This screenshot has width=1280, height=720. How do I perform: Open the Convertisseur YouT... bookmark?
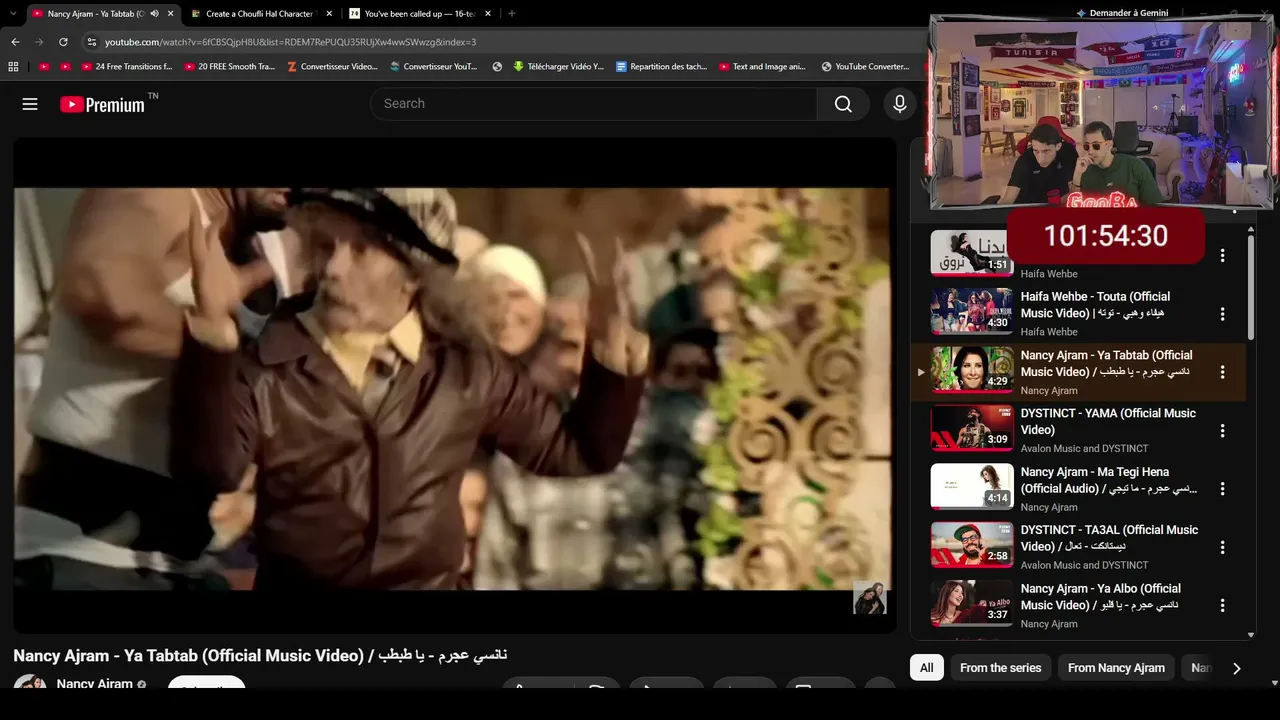pyautogui.click(x=435, y=67)
